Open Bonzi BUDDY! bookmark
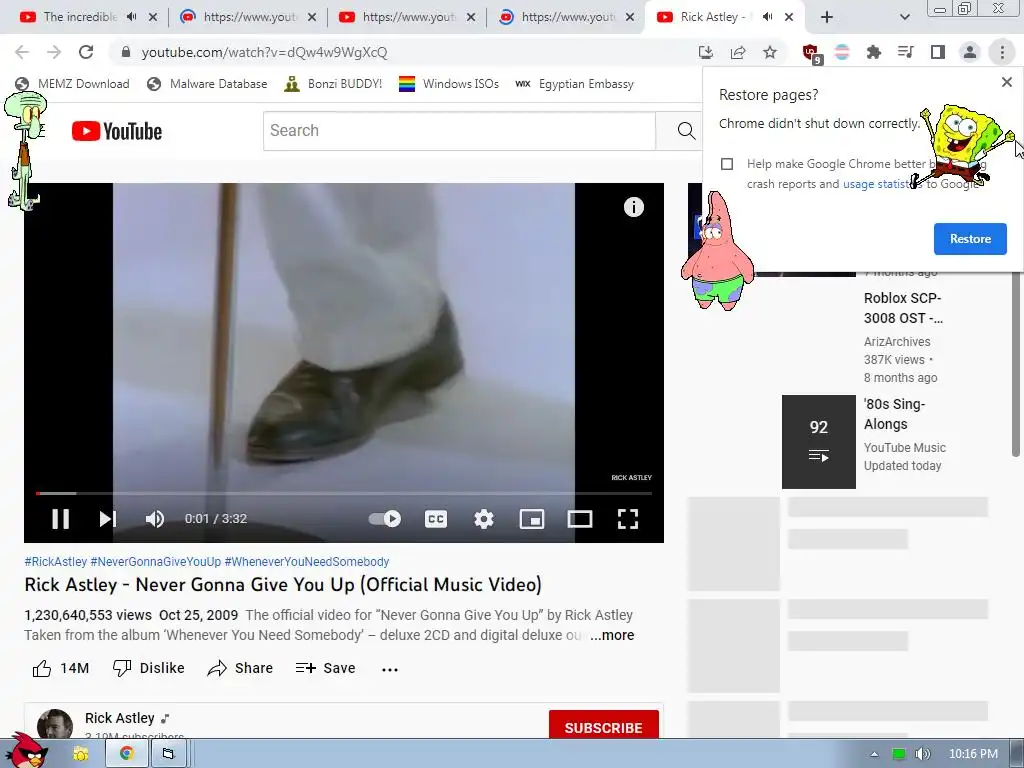Viewport: 1024px width, 768px height. pyautogui.click(x=333, y=84)
